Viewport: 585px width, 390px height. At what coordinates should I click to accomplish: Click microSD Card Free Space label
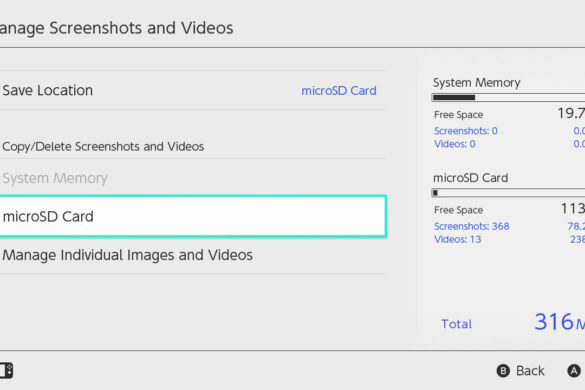(x=459, y=210)
